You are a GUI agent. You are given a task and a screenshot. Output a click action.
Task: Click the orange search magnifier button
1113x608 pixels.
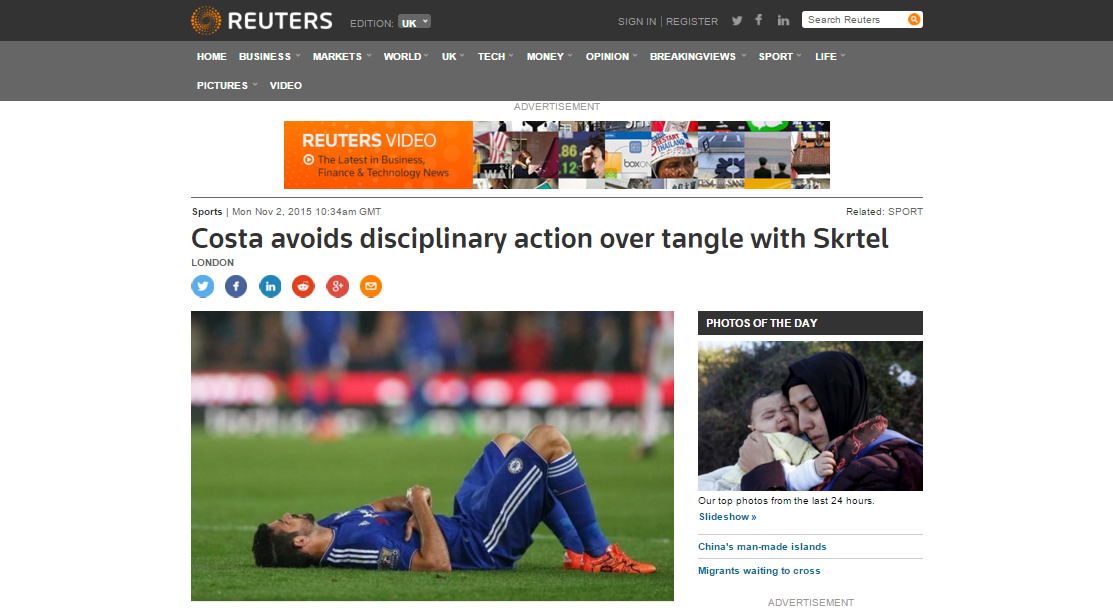914,20
